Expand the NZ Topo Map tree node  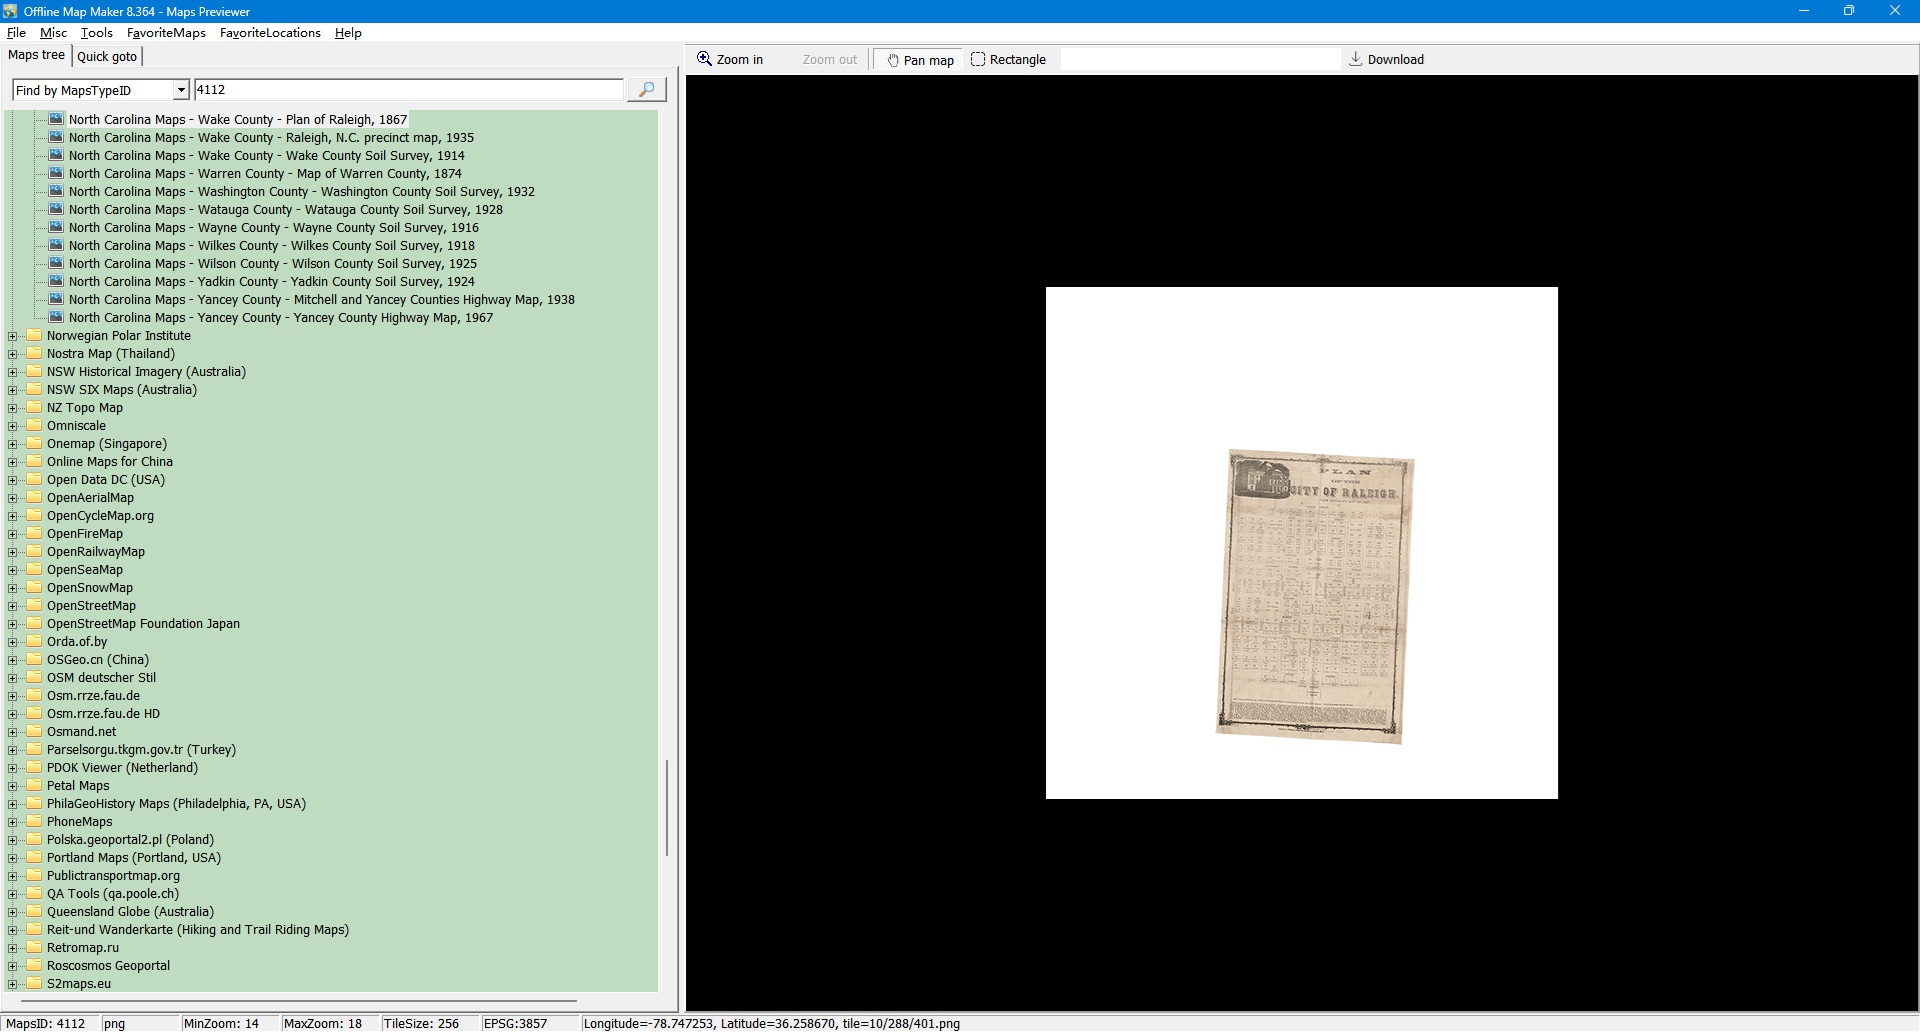click(x=13, y=408)
